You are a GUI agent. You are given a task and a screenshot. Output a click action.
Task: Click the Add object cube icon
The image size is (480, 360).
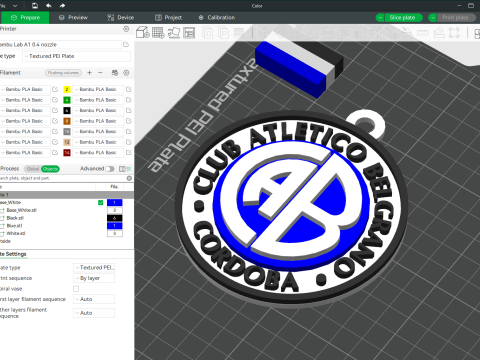click(x=142, y=32)
